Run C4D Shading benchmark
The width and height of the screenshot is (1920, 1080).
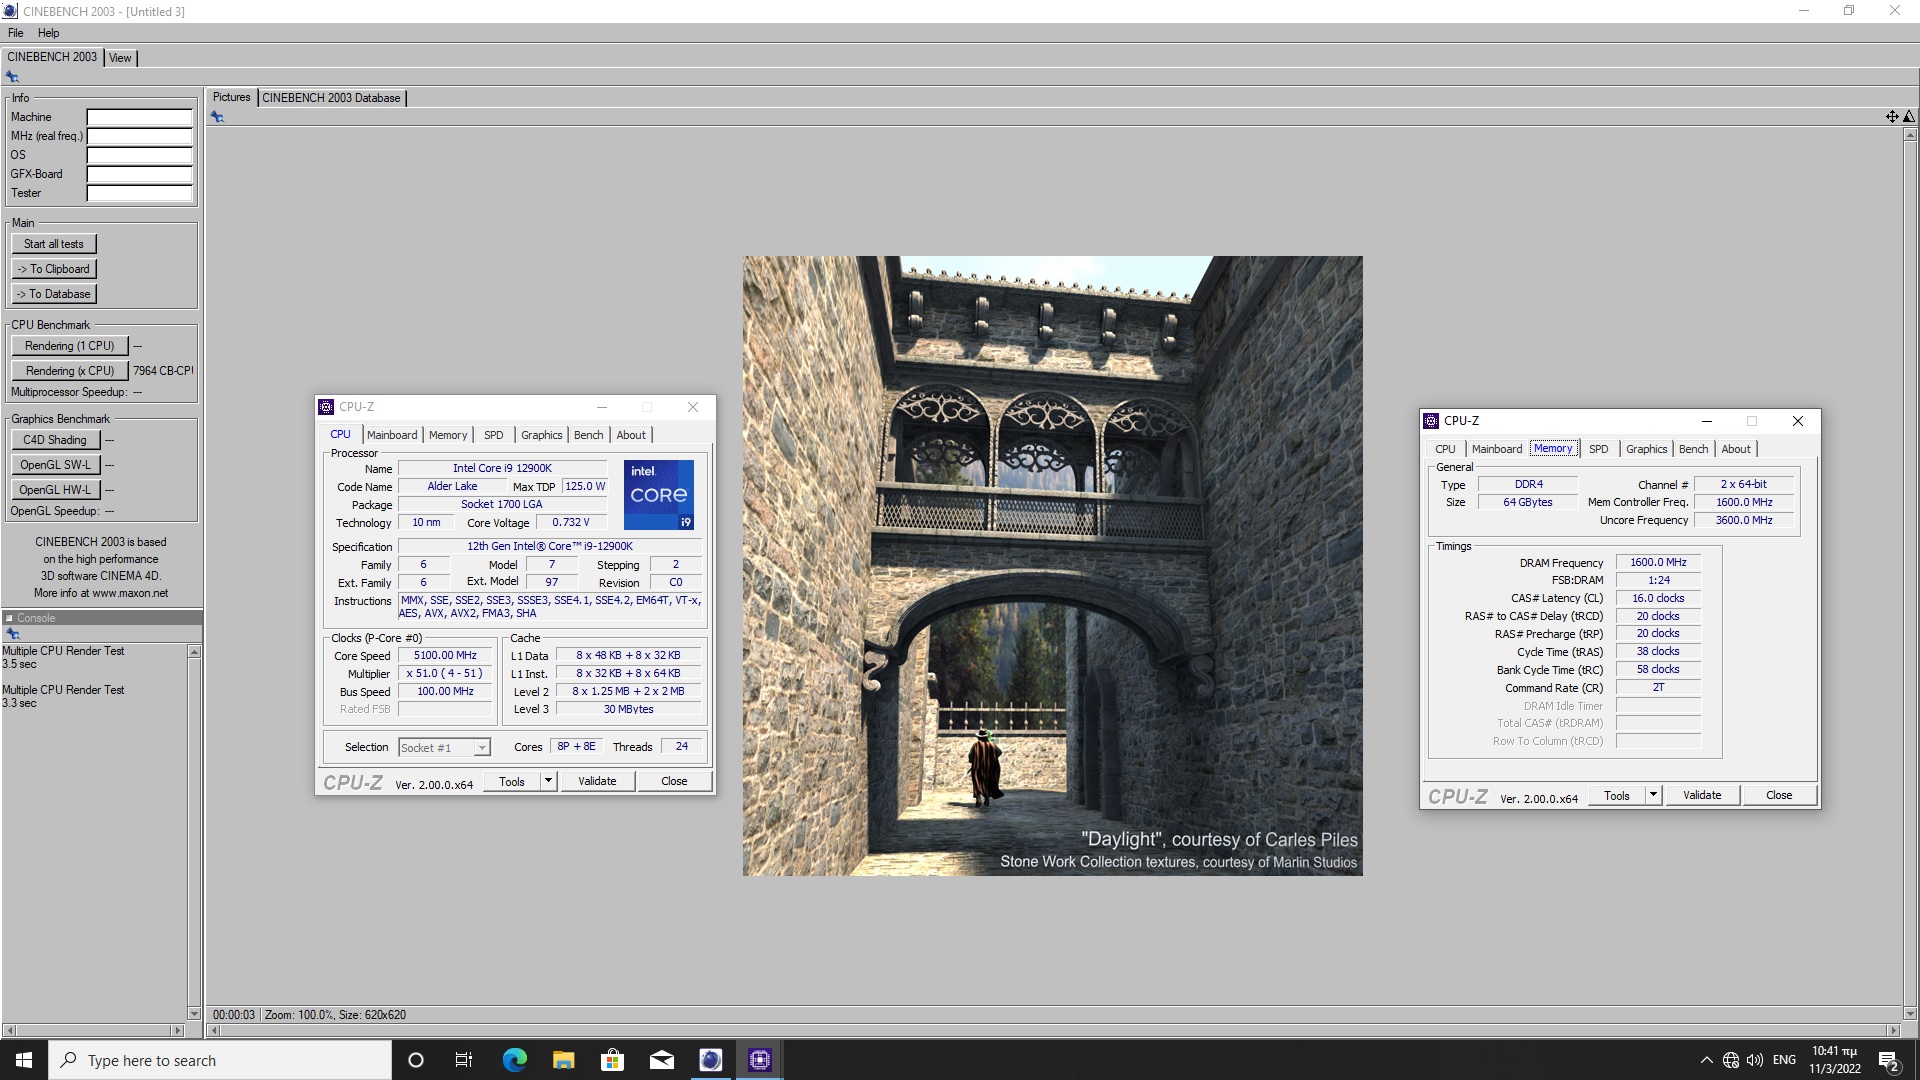pyautogui.click(x=55, y=440)
